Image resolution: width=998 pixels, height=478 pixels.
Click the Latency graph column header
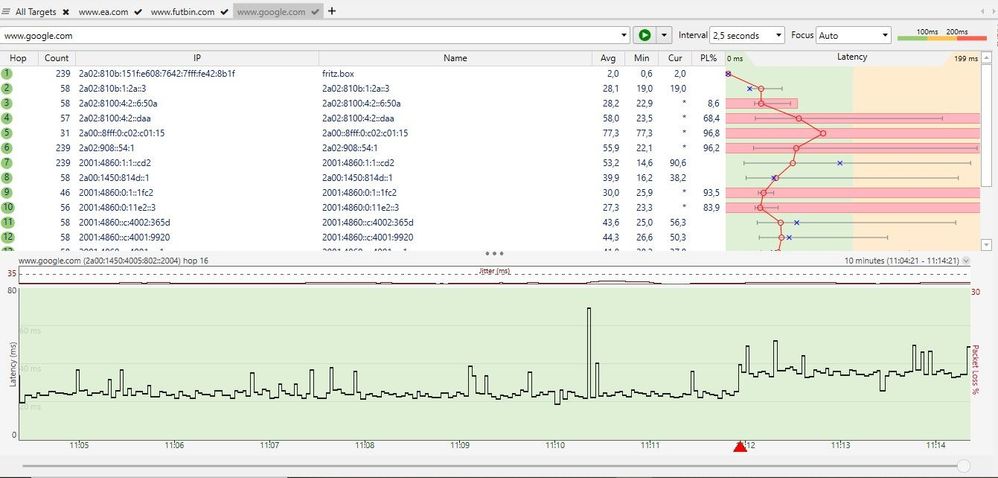coord(852,57)
